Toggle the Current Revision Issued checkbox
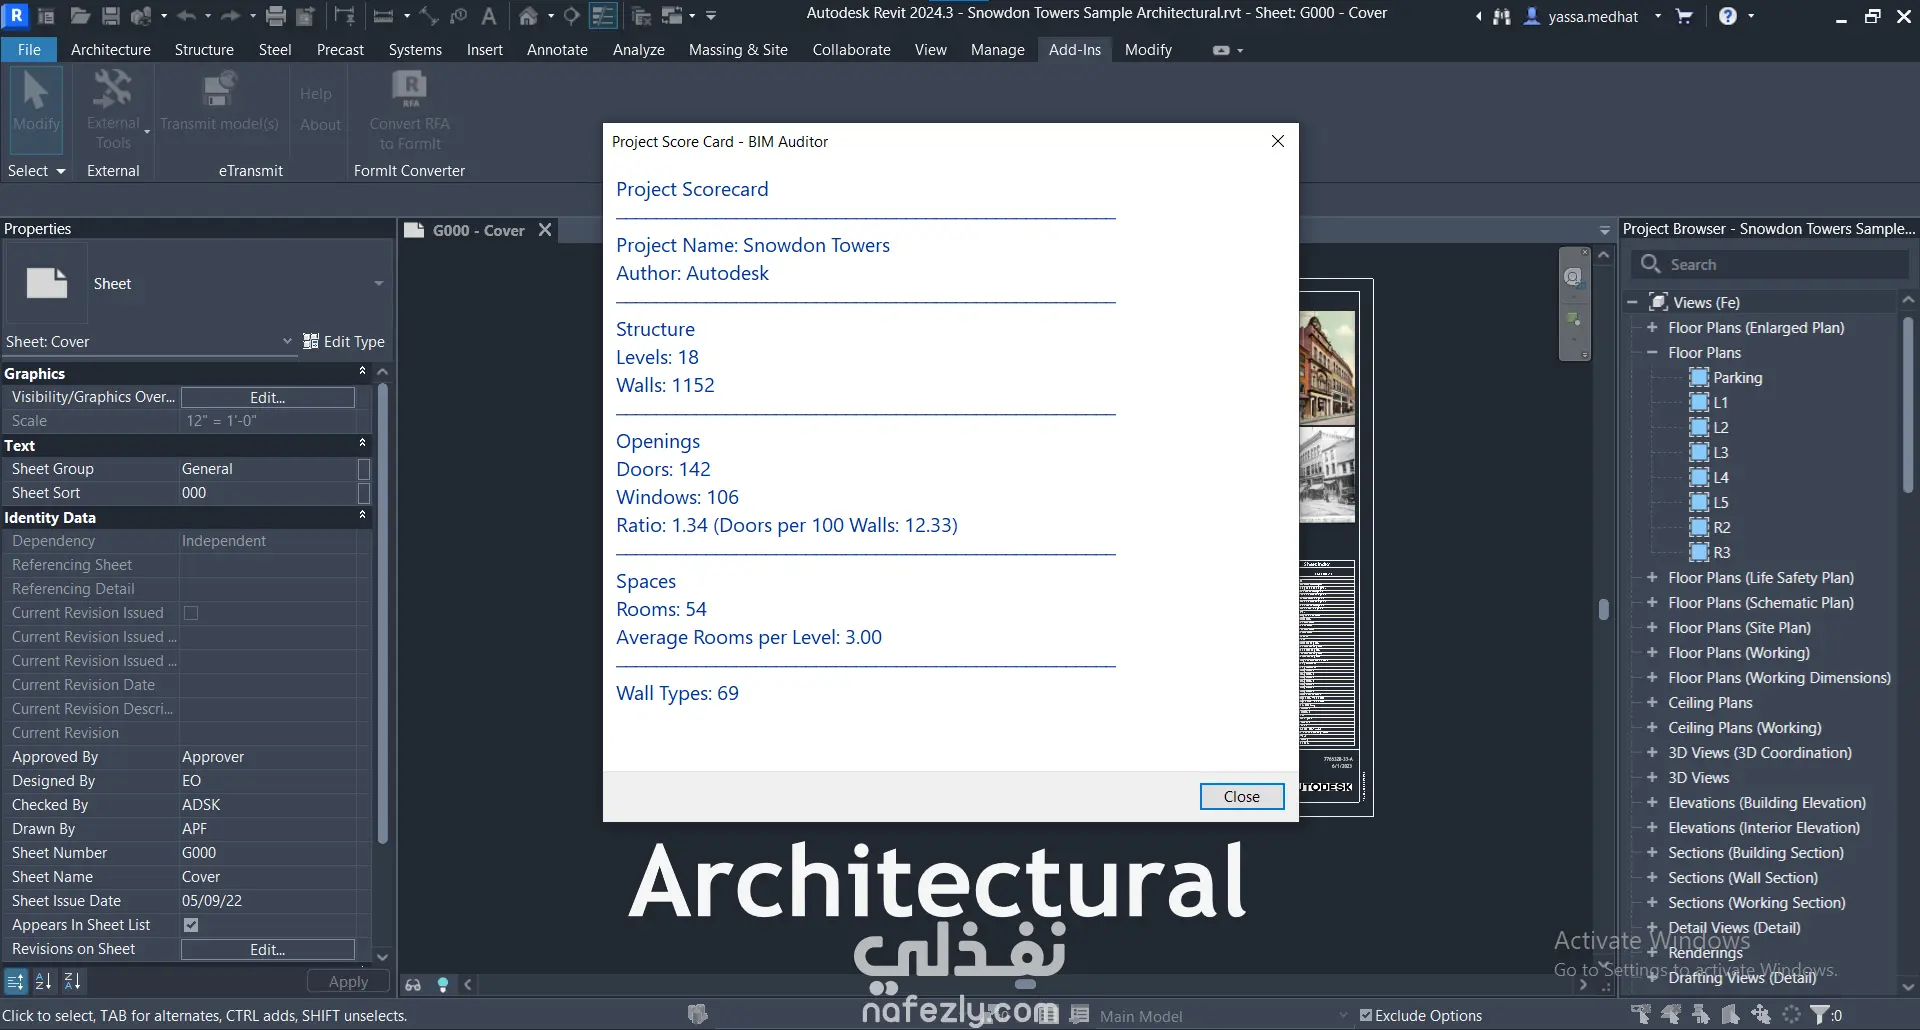This screenshot has height=1030, width=1920. tap(191, 613)
